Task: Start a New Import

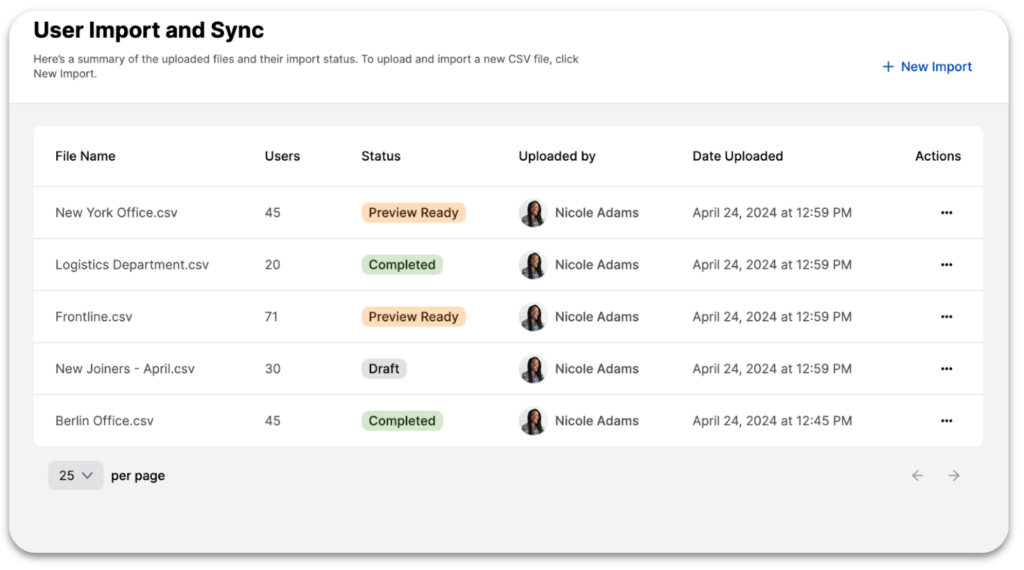Action: 927,67
